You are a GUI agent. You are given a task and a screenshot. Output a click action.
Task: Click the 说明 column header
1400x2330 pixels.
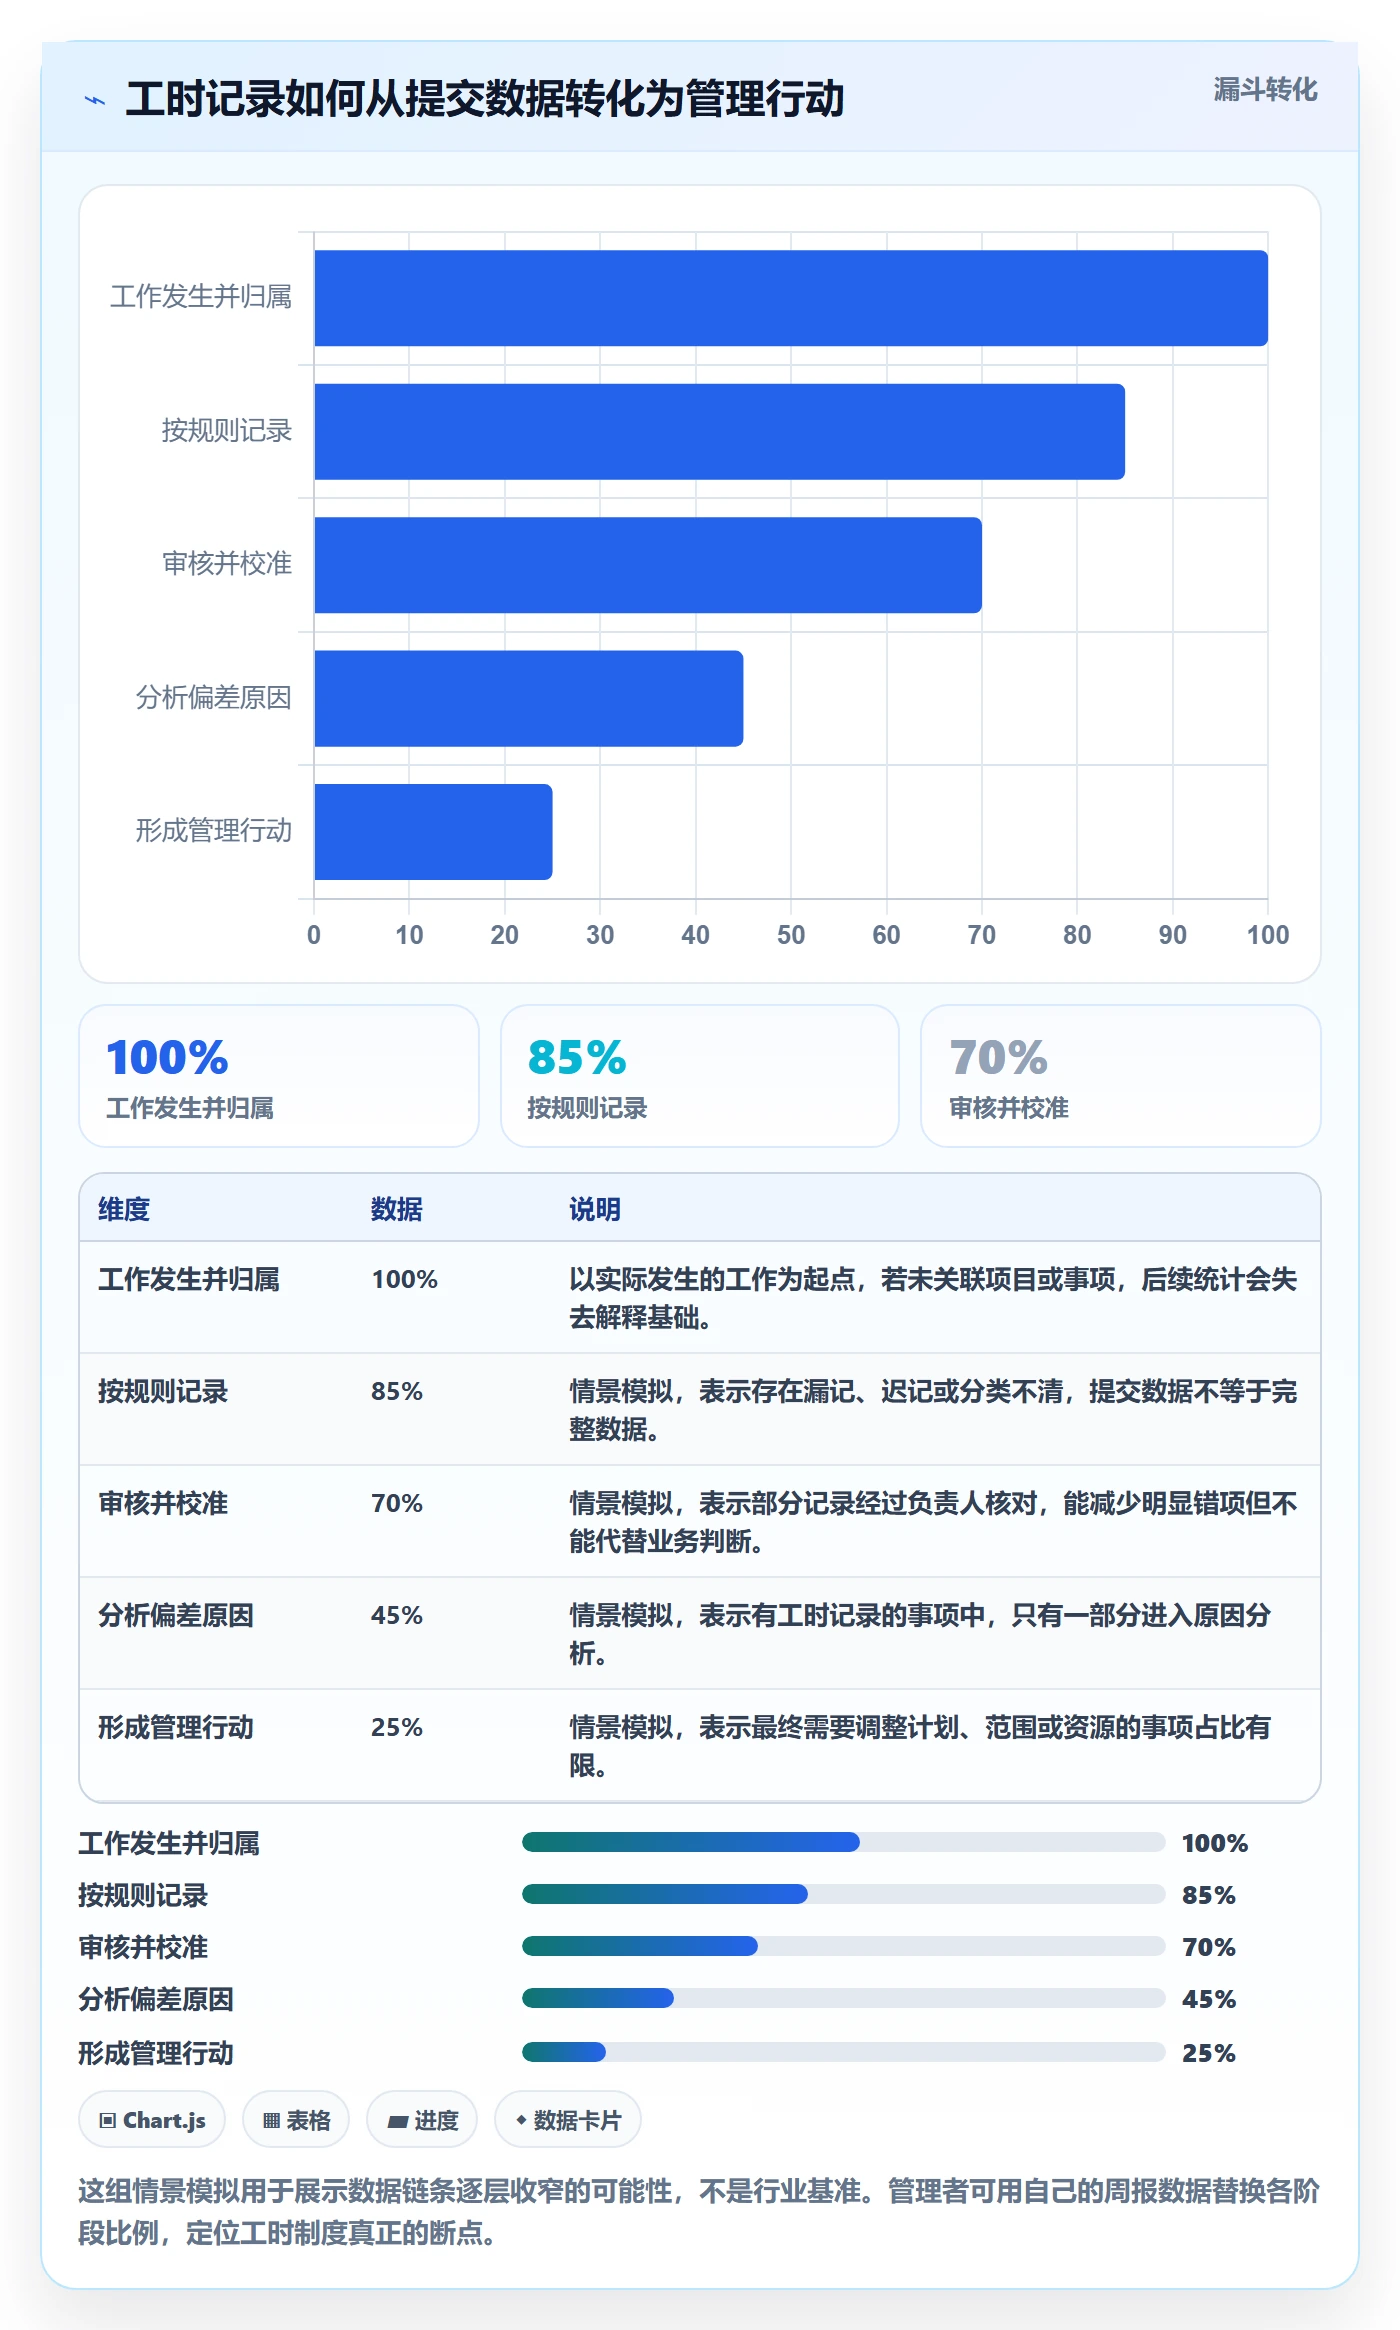pyautogui.click(x=595, y=1209)
